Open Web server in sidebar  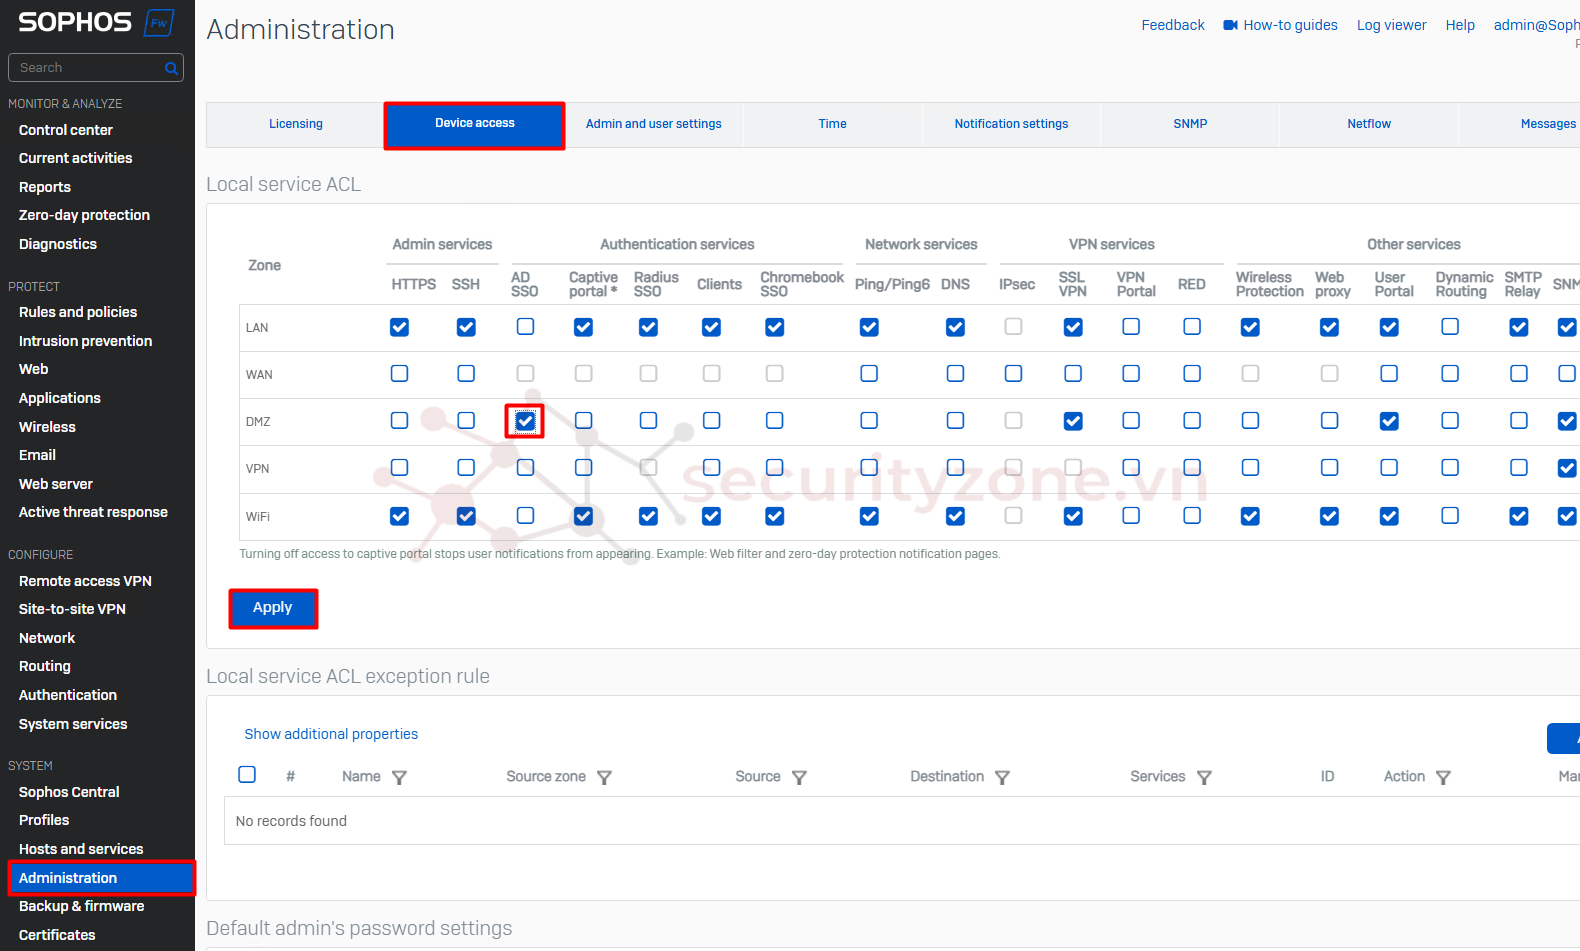56,484
